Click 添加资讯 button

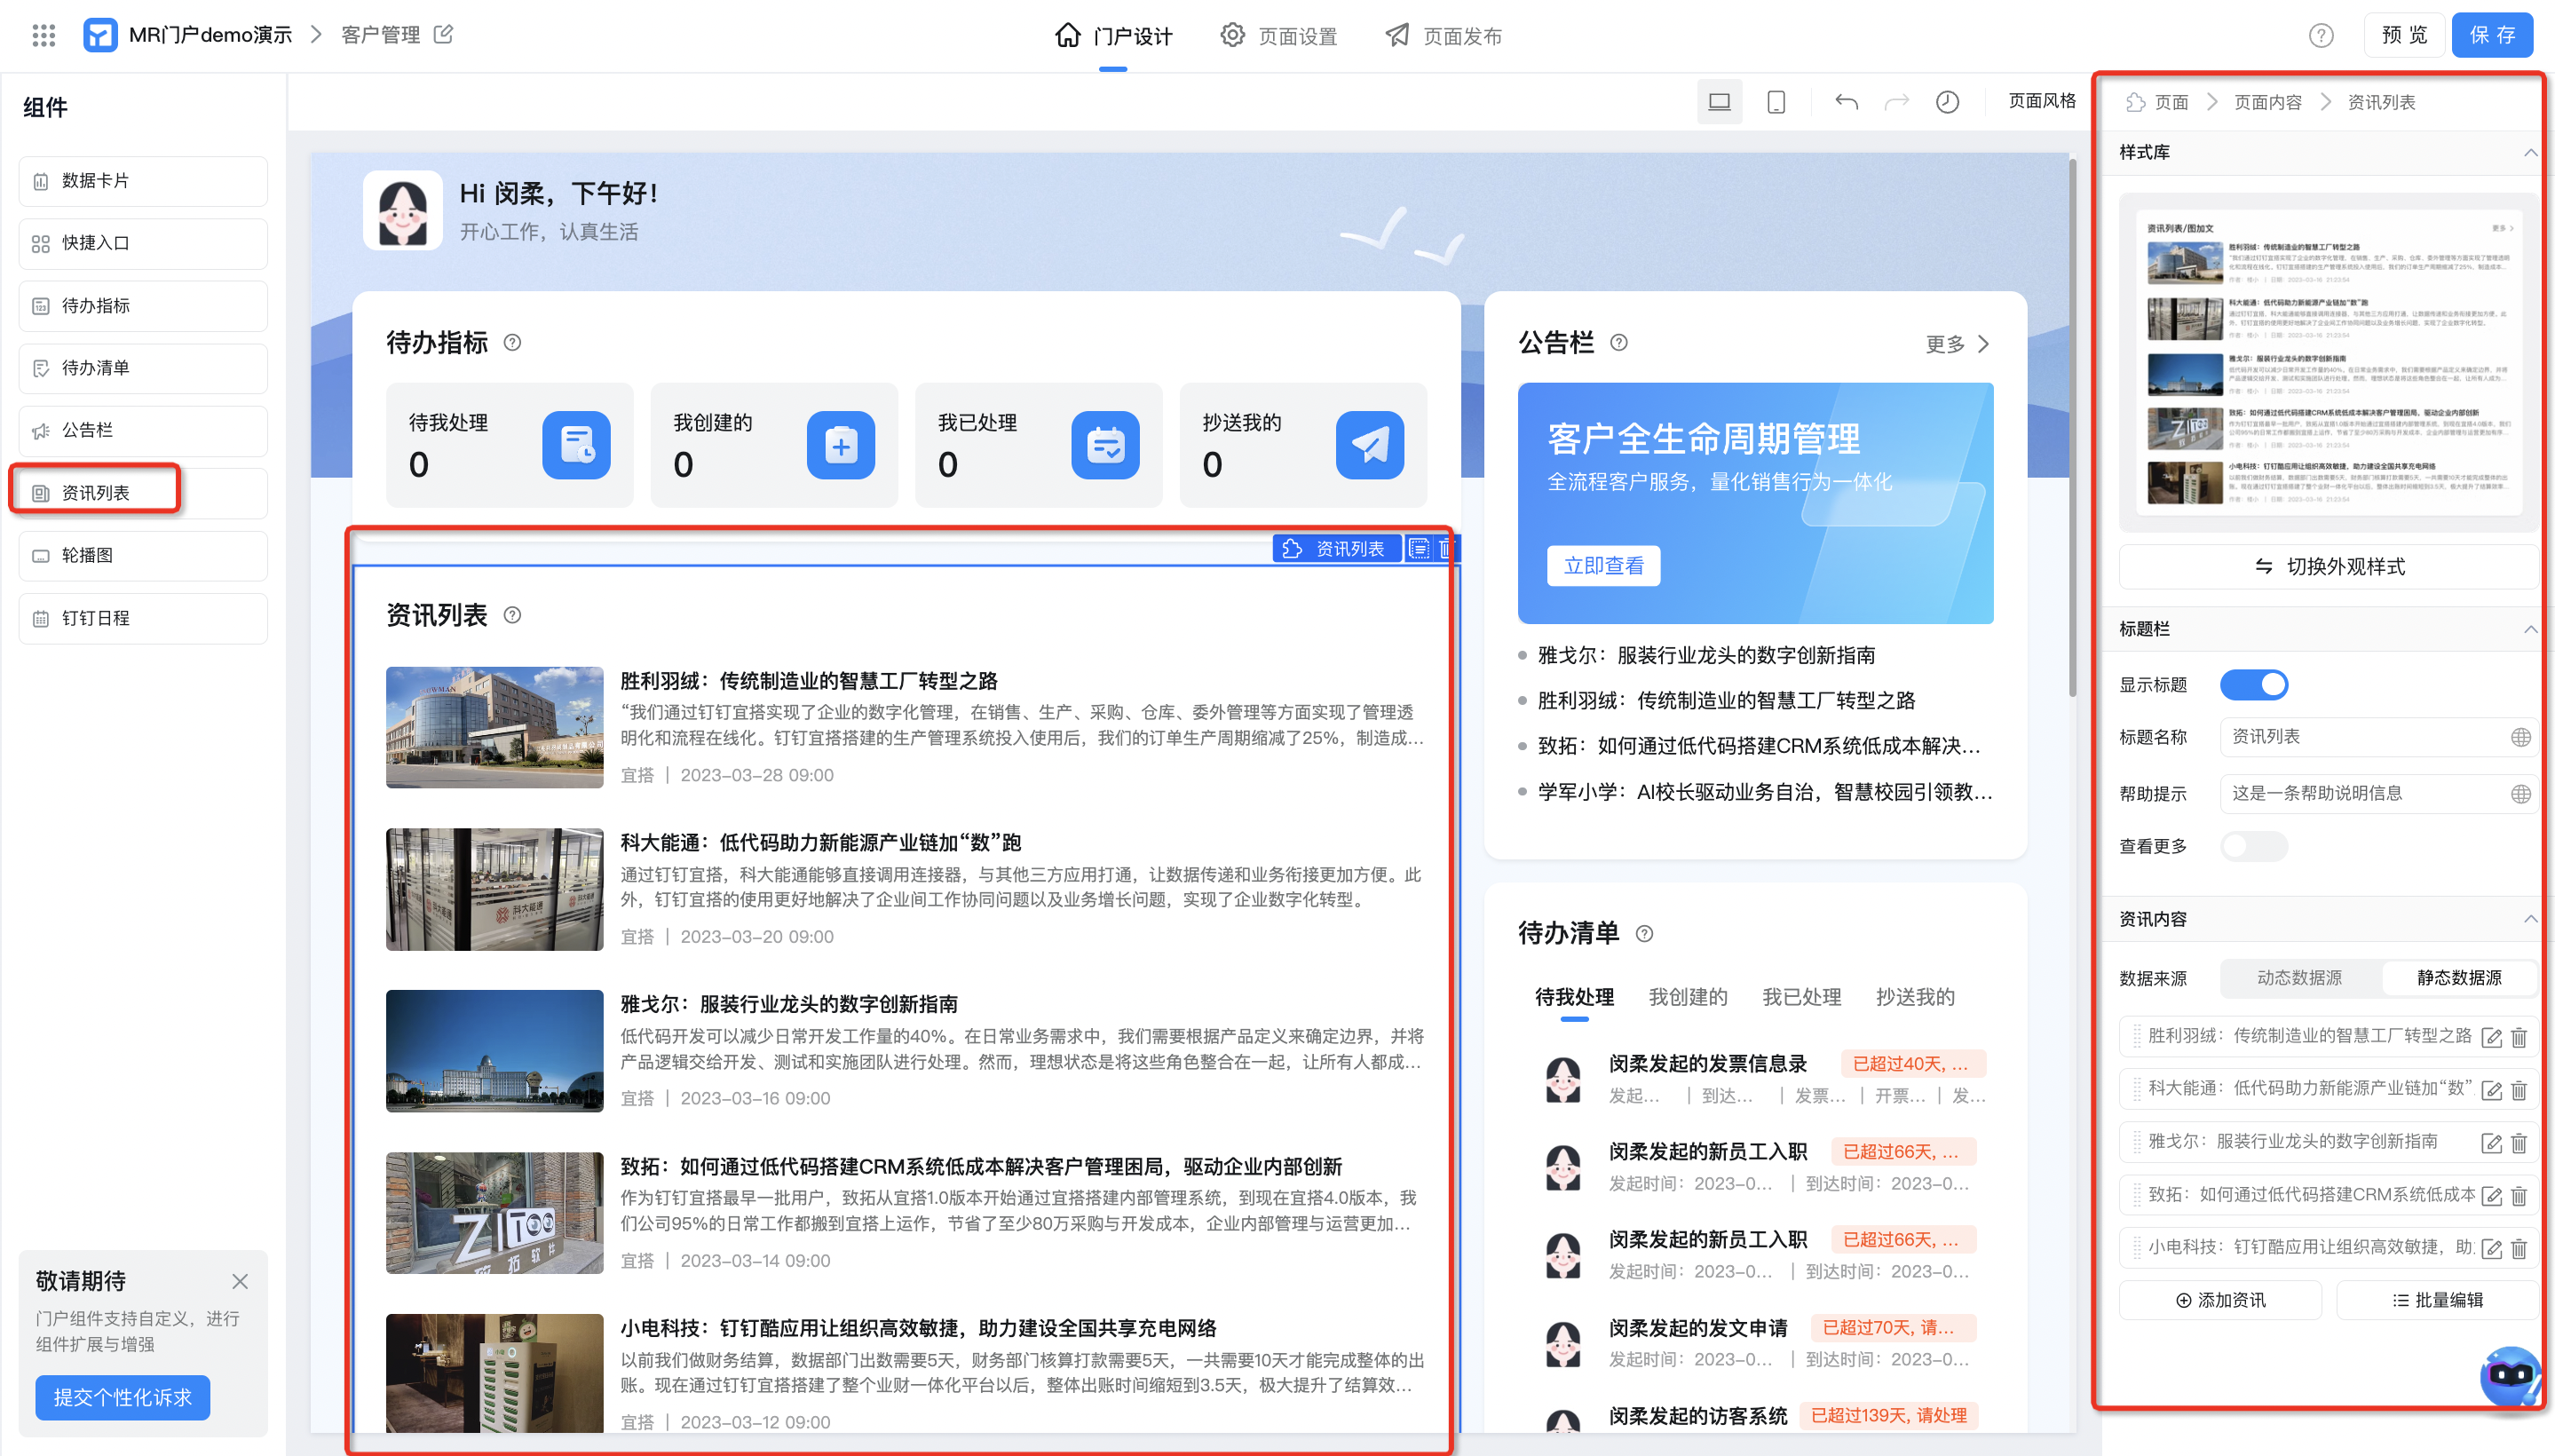tap(2220, 1300)
